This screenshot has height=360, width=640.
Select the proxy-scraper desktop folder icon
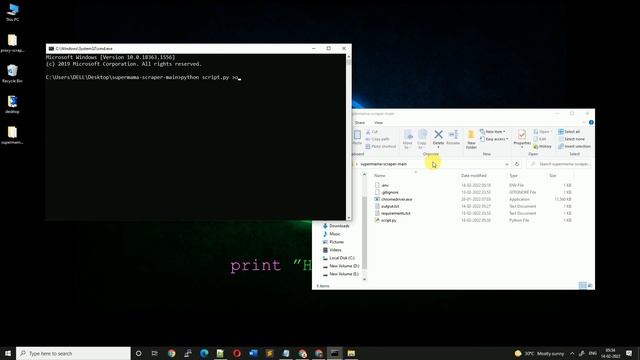12,43
